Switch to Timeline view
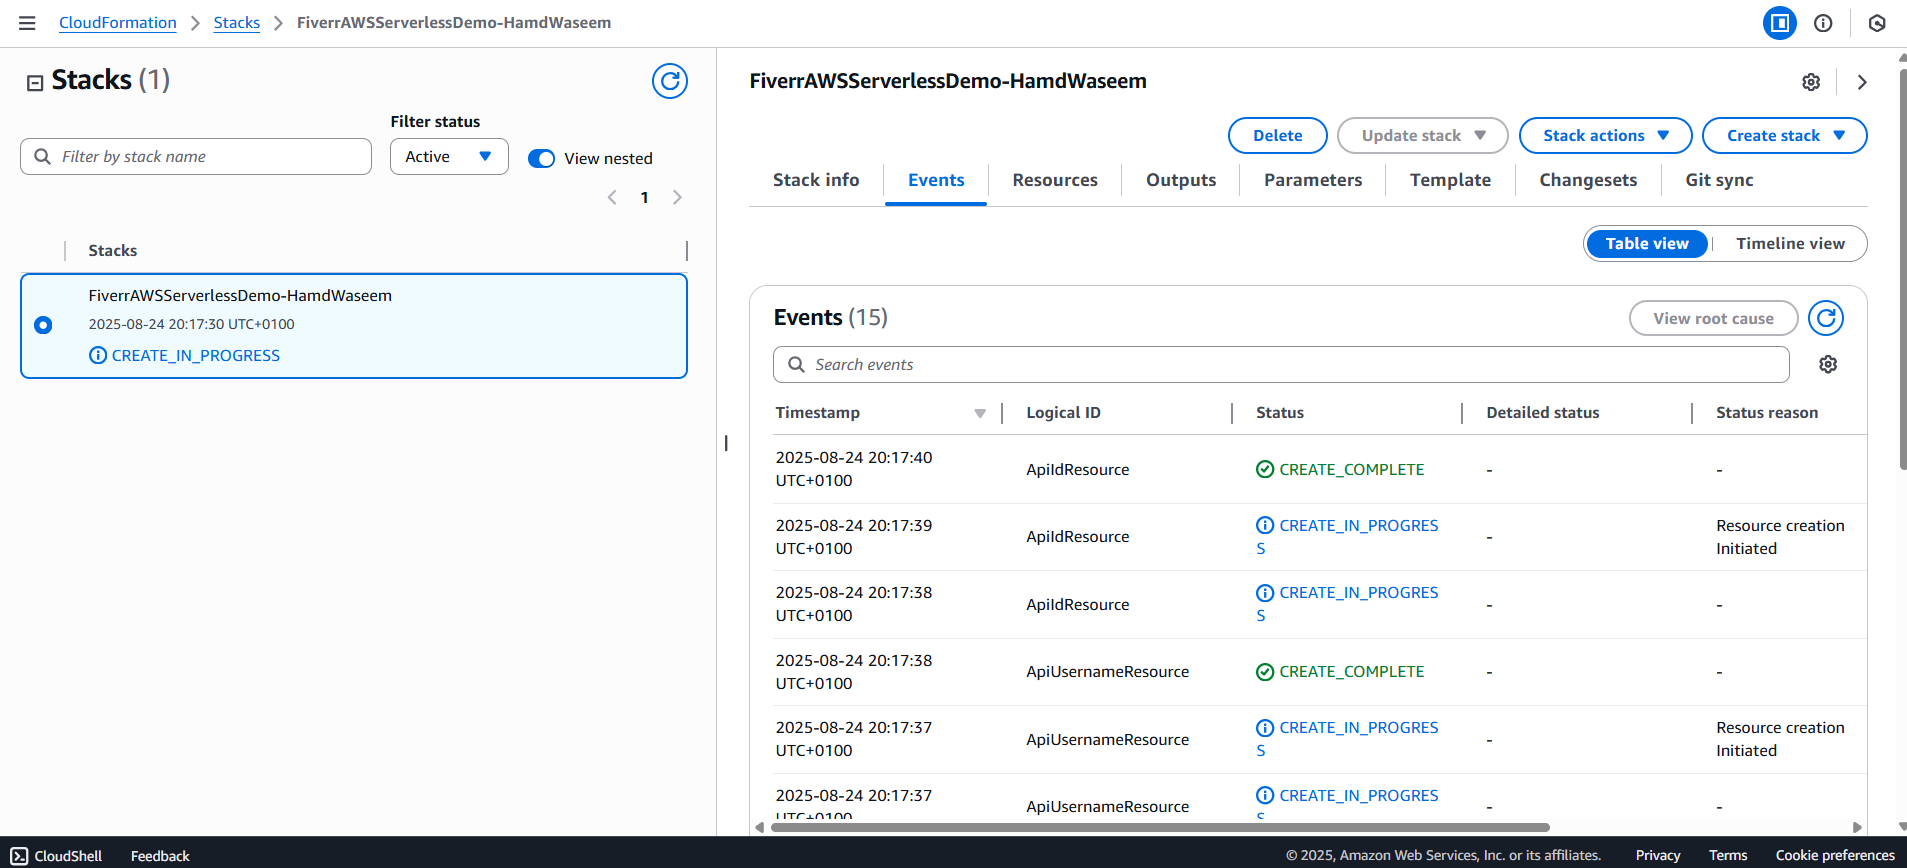 pos(1790,244)
